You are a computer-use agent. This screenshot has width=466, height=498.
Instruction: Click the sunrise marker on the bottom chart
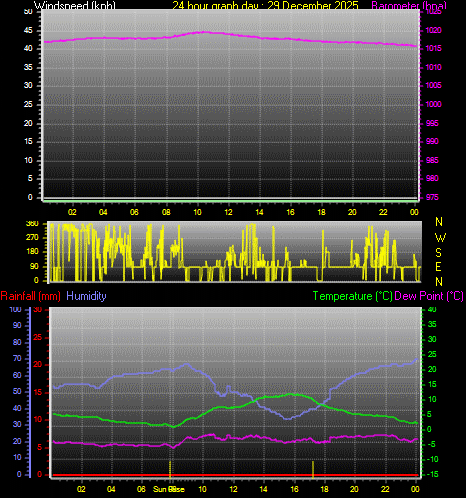click(170, 469)
